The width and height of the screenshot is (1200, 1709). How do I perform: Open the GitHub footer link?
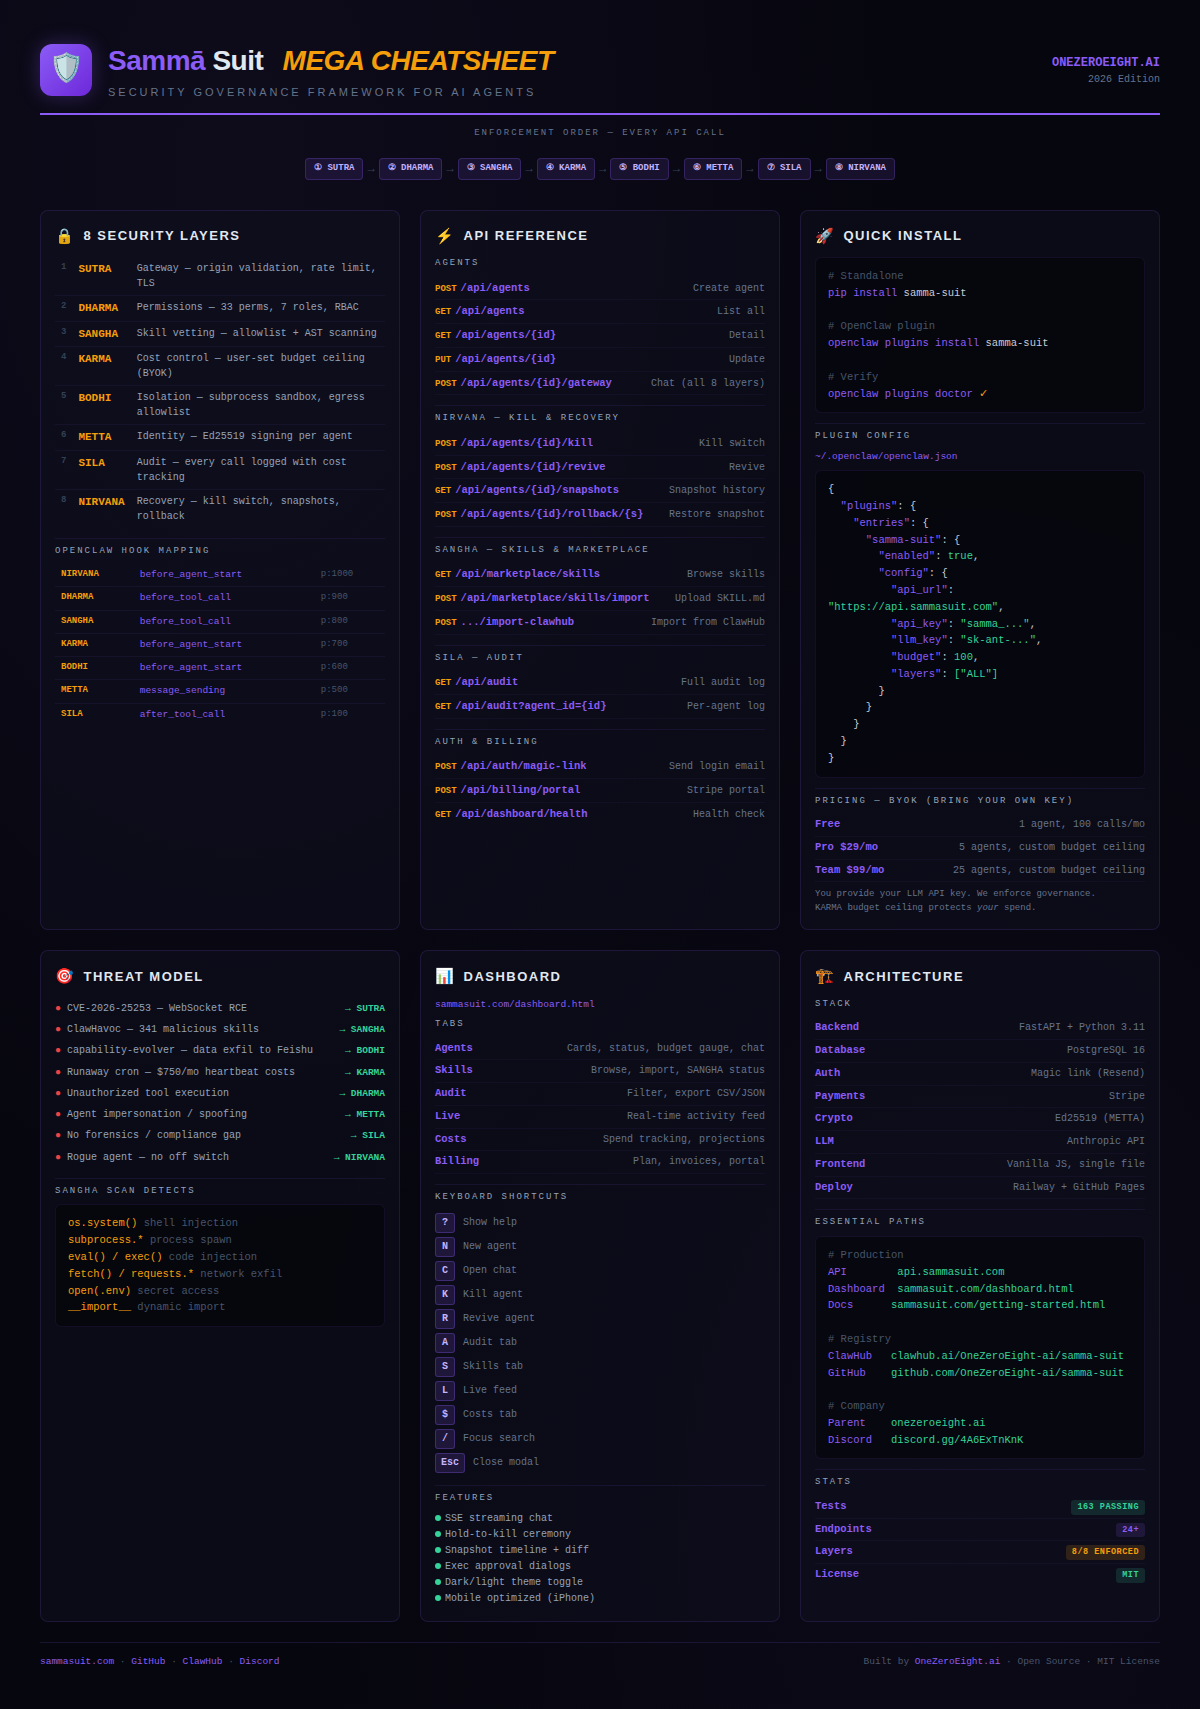click(x=148, y=1661)
